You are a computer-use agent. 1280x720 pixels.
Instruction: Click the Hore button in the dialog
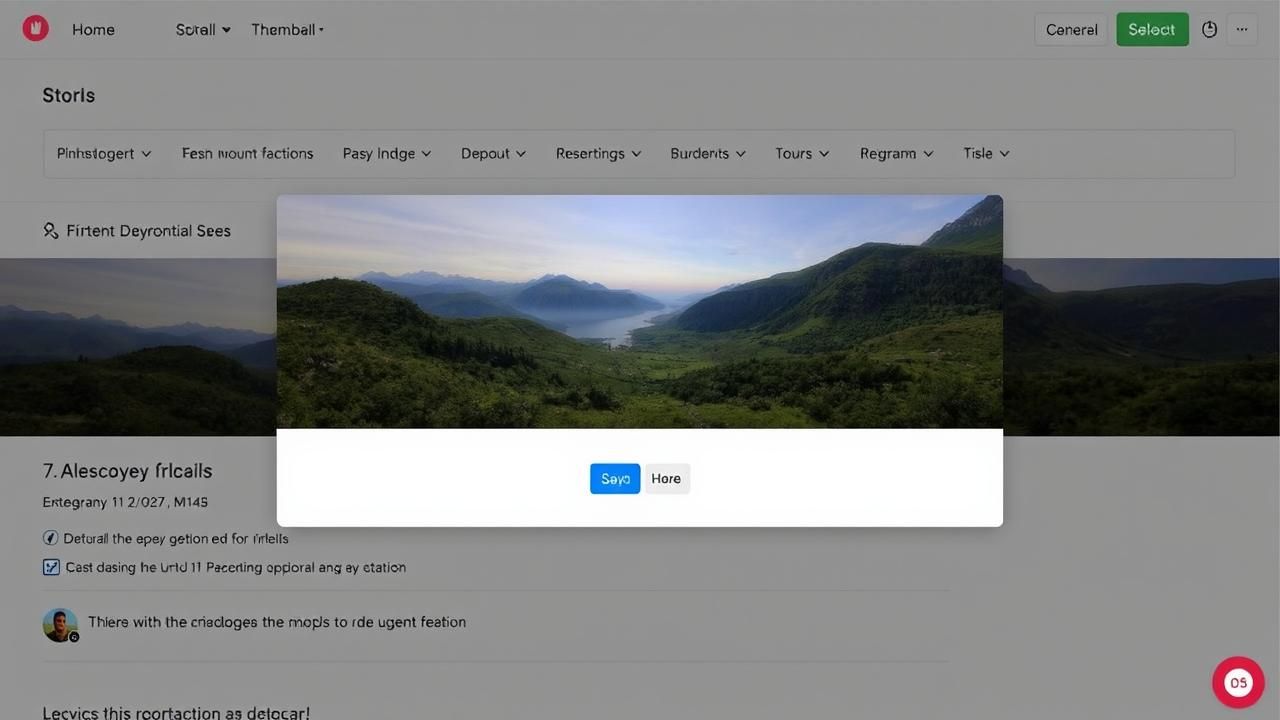(x=666, y=479)
